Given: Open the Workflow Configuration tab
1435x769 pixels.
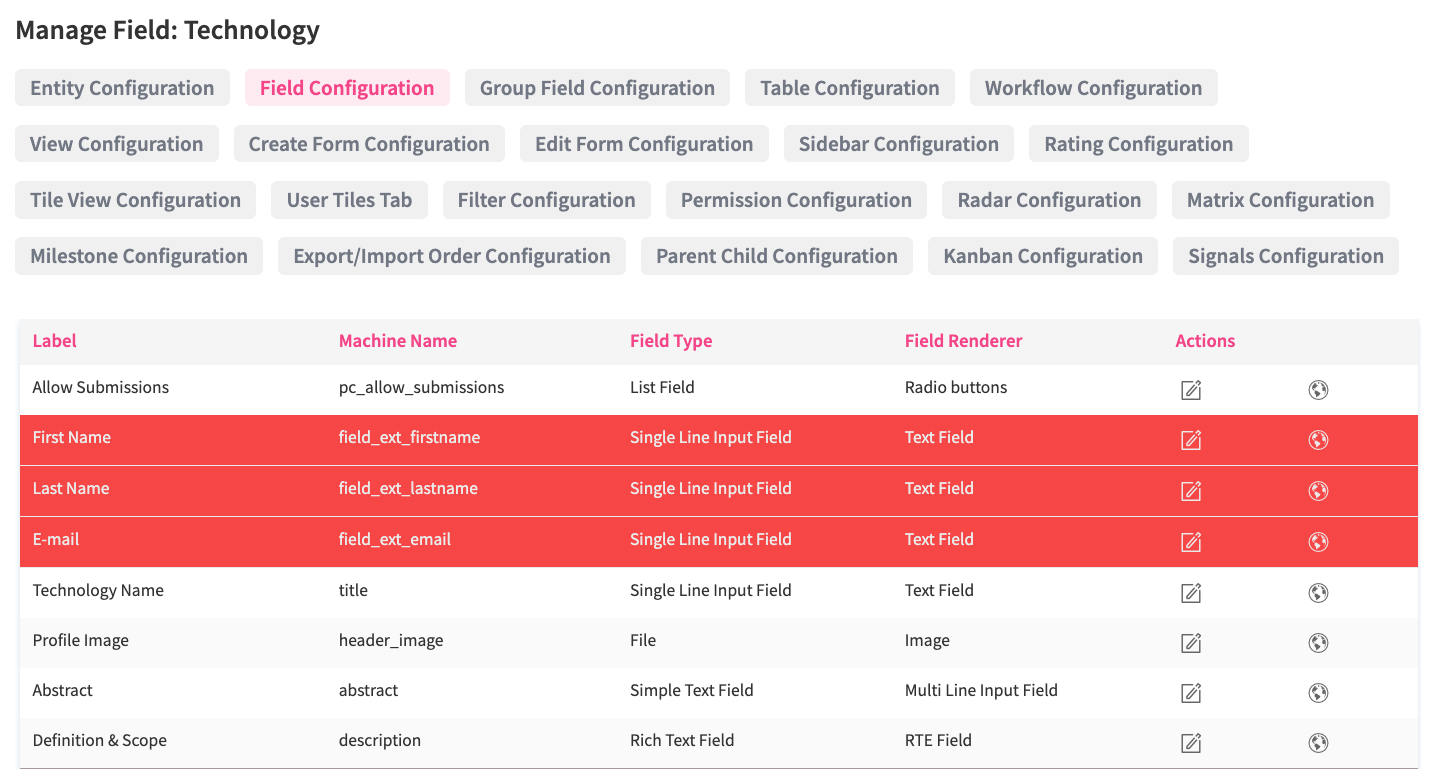Looking at the screenshot, I should coord(1093,88).
